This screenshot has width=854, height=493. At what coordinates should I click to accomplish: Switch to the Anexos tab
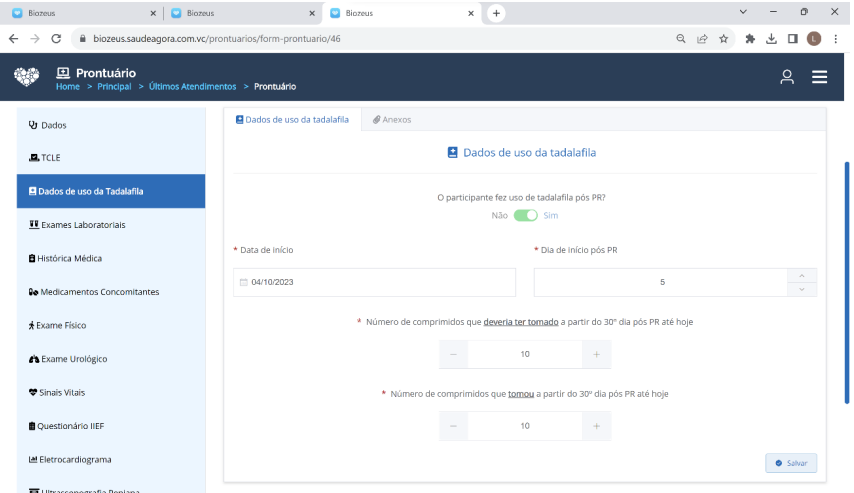pyautogui.click(x=392, y=119)
